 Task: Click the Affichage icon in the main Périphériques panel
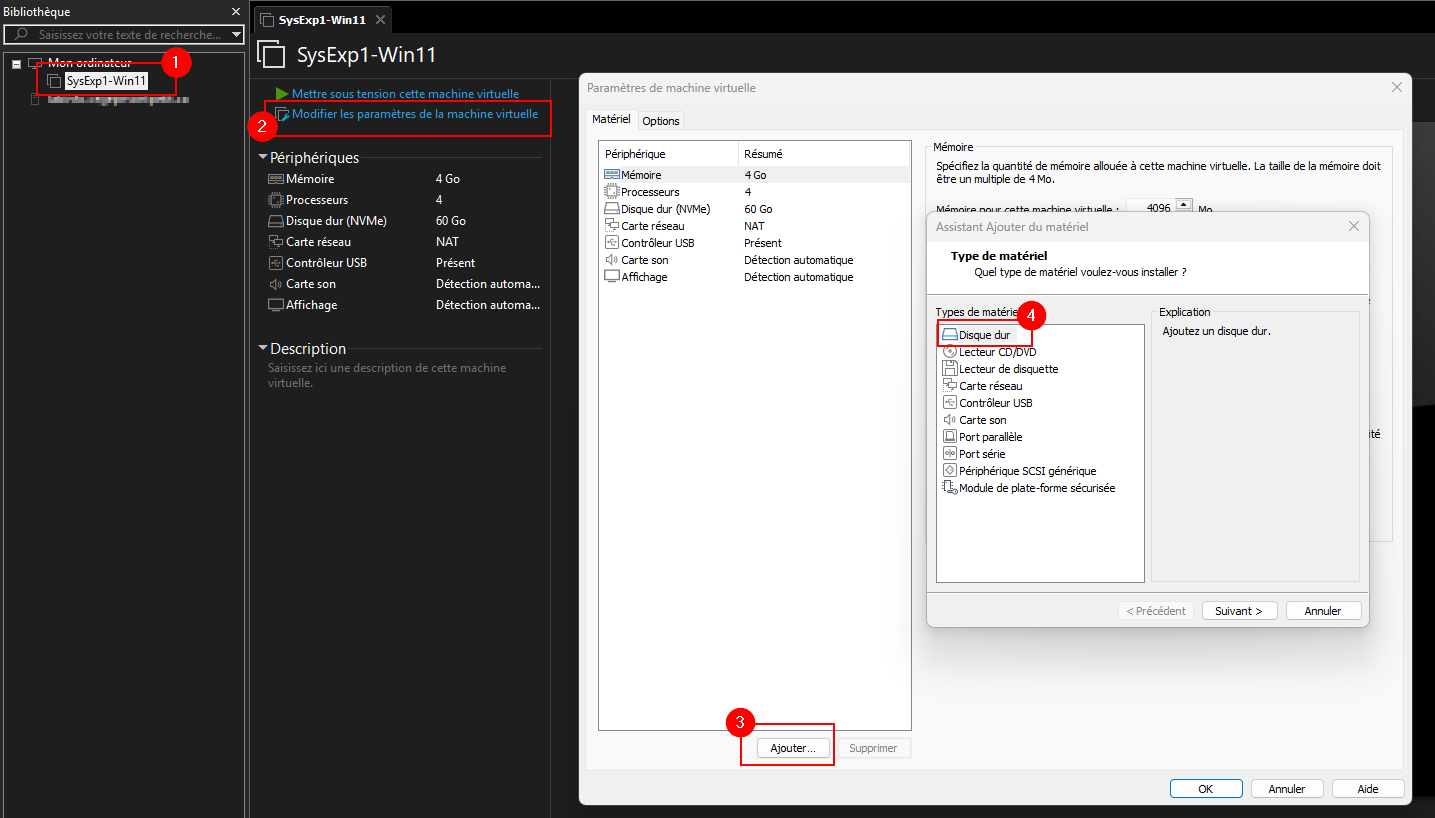(x=276, y=305)
